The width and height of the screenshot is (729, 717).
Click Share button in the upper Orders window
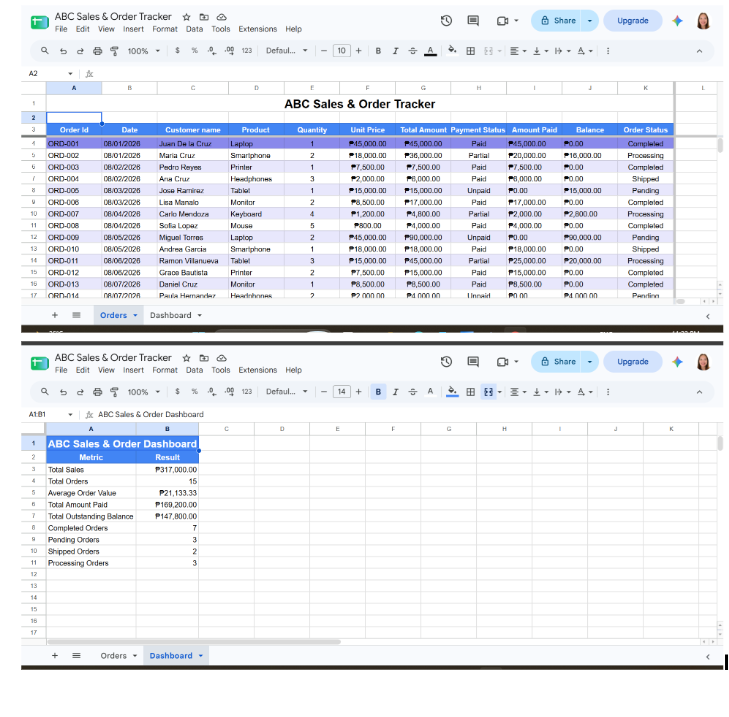click(557, 20)
